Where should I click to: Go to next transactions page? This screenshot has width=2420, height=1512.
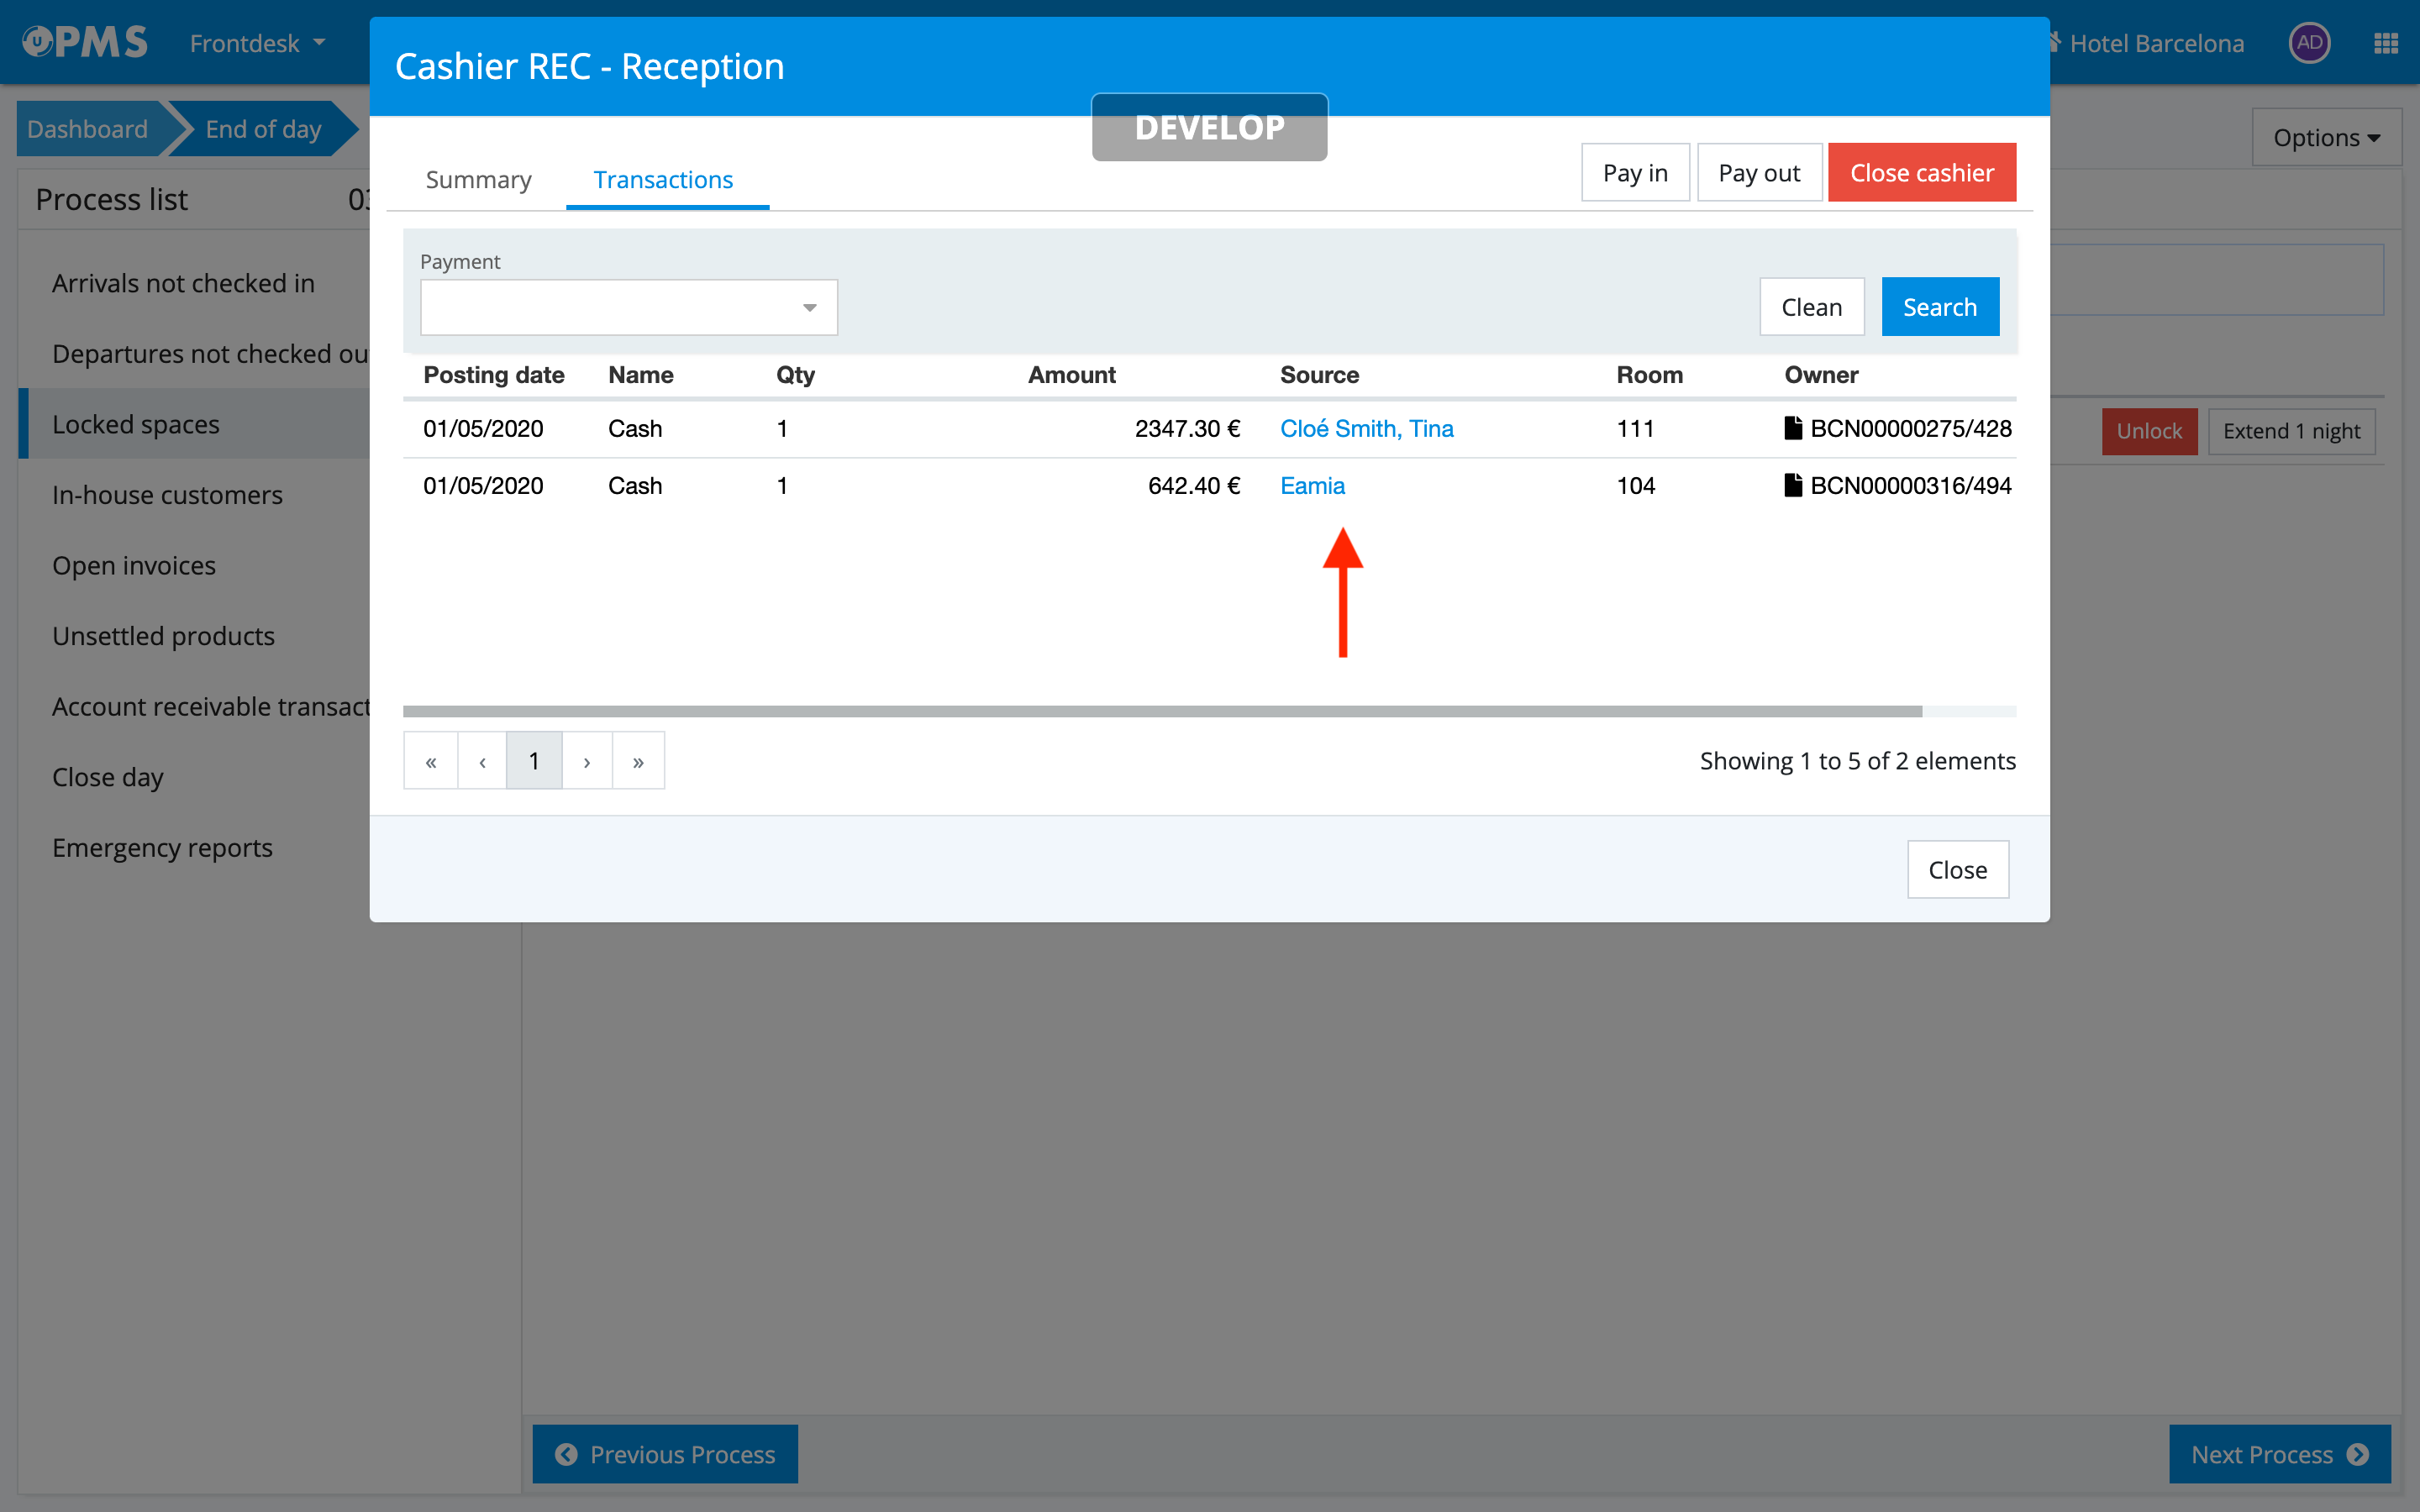(x=587, y=761)
